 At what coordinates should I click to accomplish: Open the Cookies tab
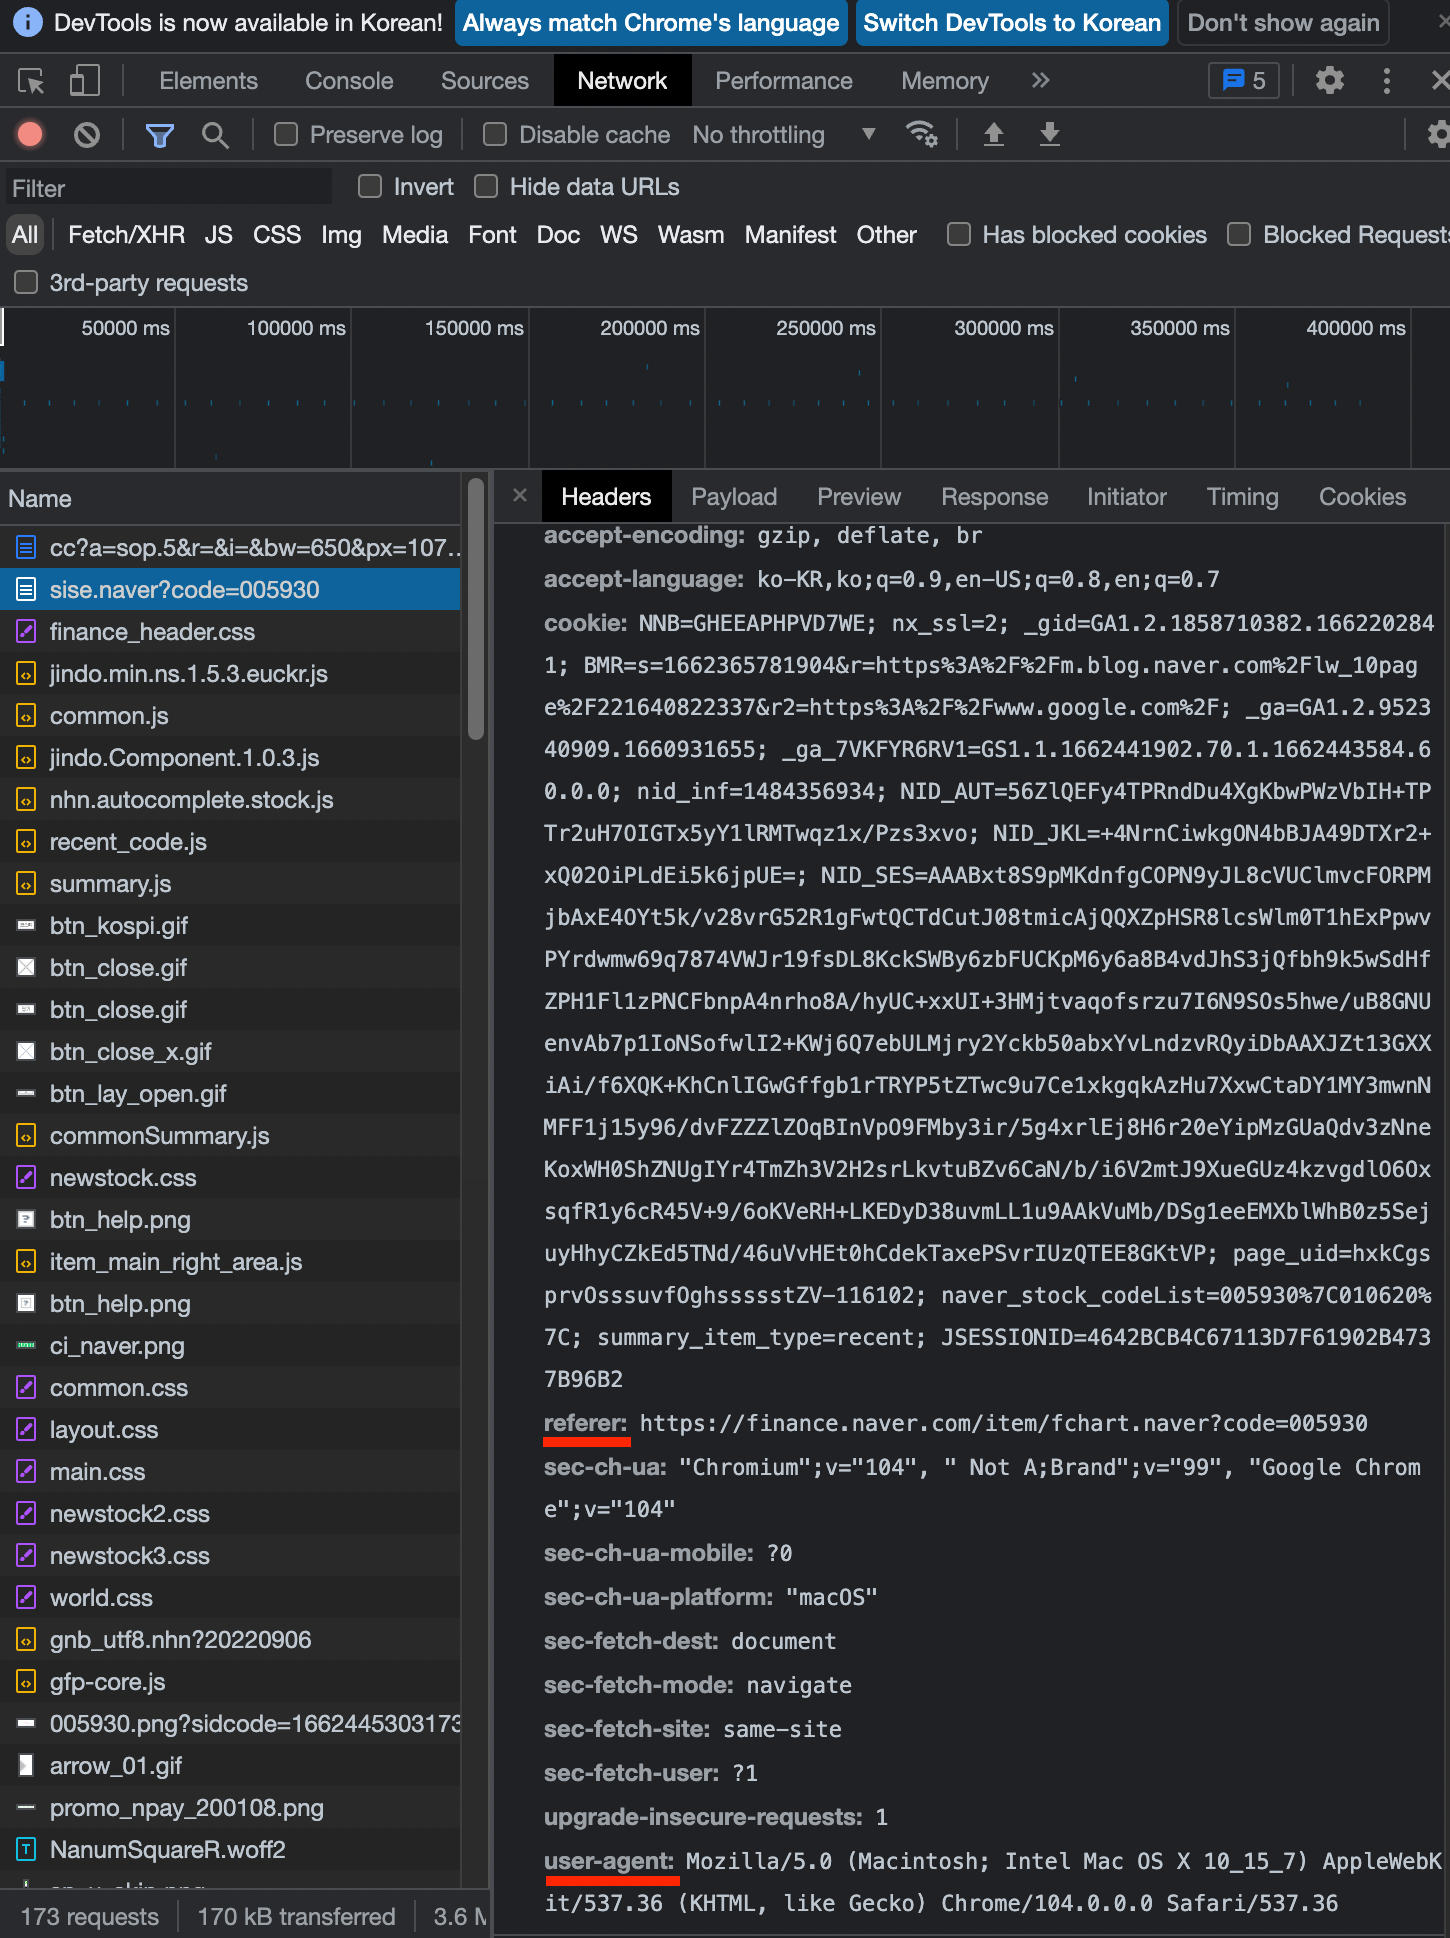tap(1362, 497)
